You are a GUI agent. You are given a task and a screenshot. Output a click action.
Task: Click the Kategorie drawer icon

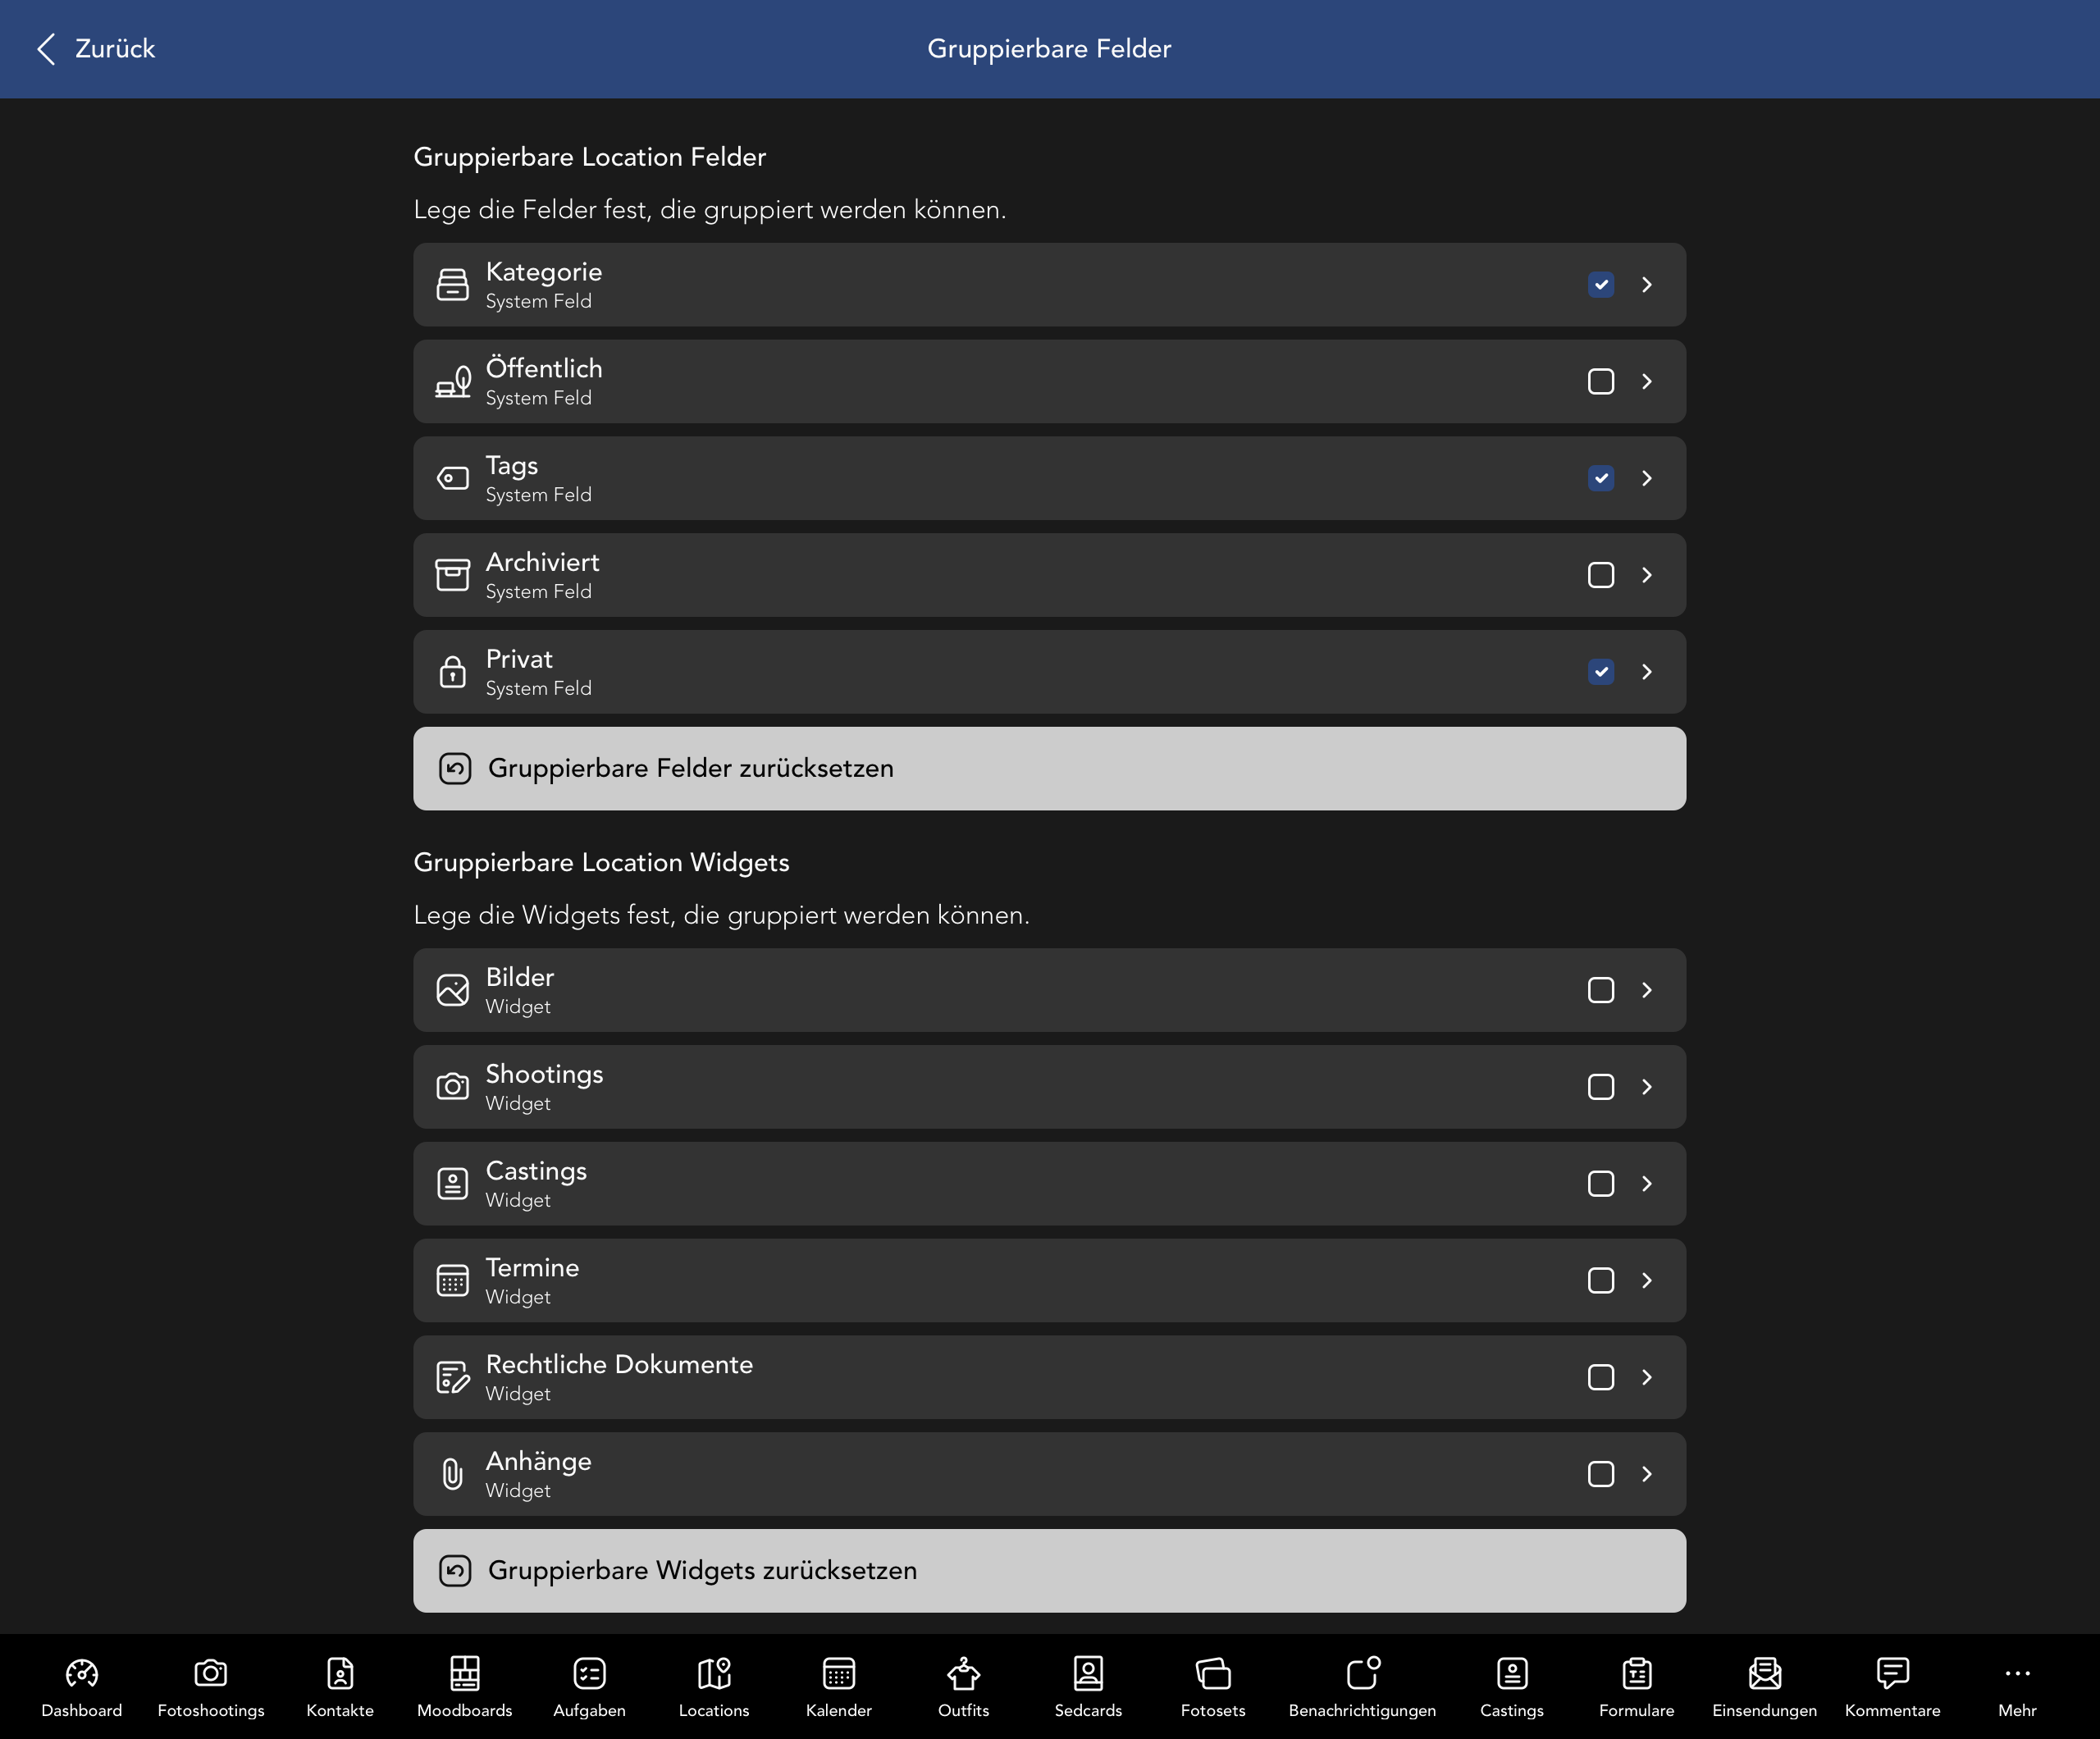coord(453,285)
